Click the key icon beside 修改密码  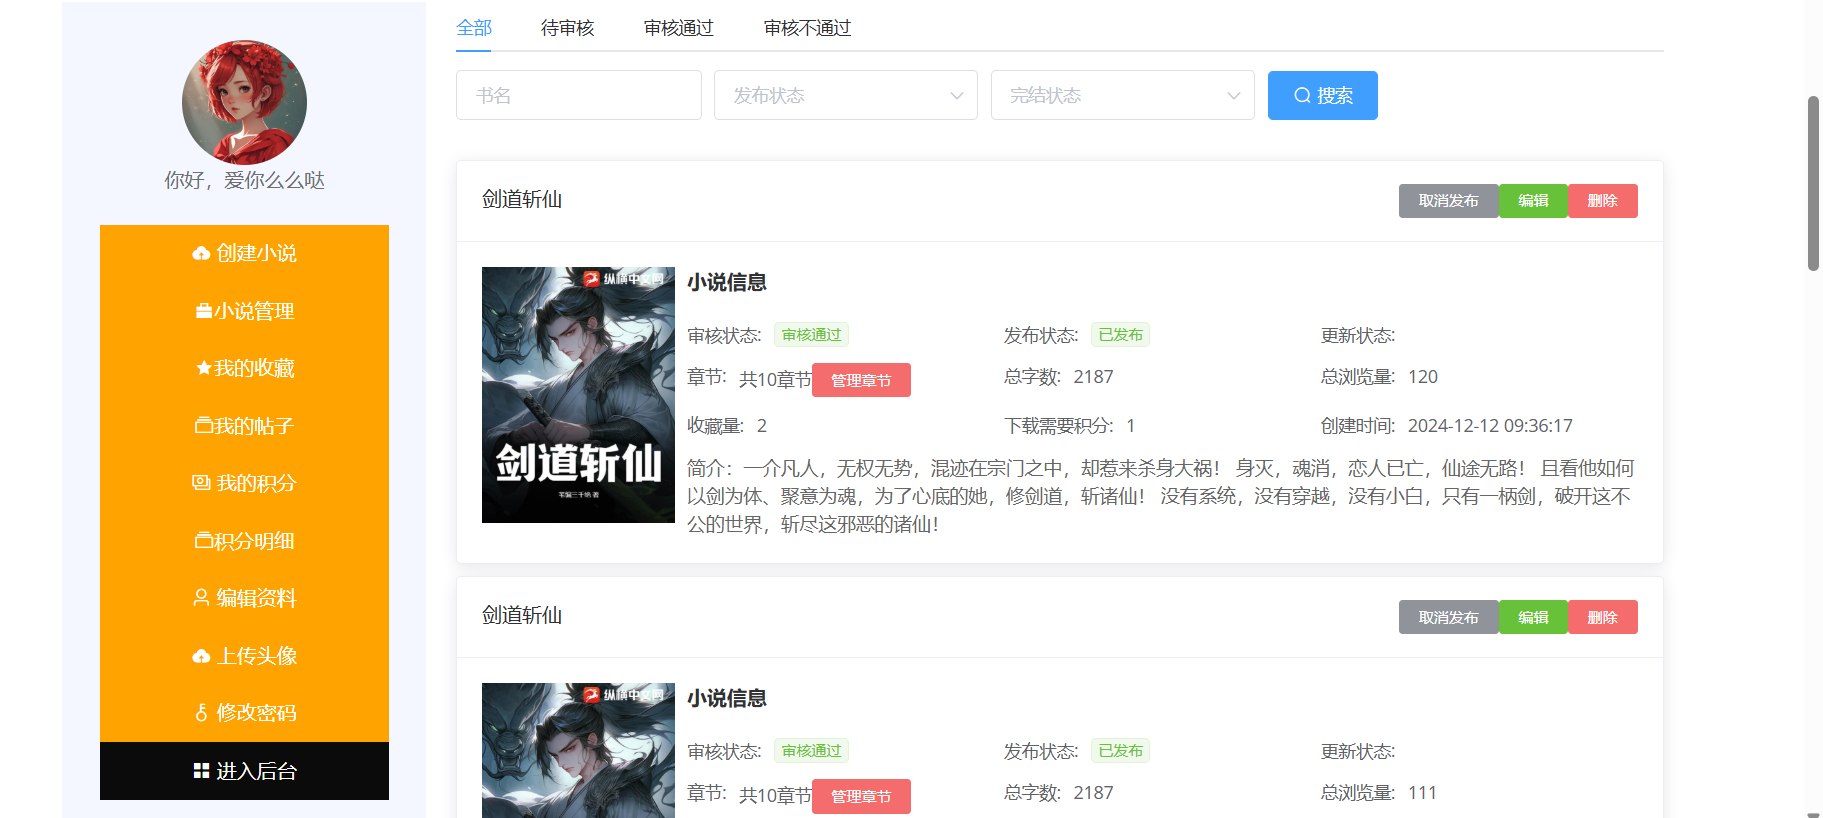point(201,713)
